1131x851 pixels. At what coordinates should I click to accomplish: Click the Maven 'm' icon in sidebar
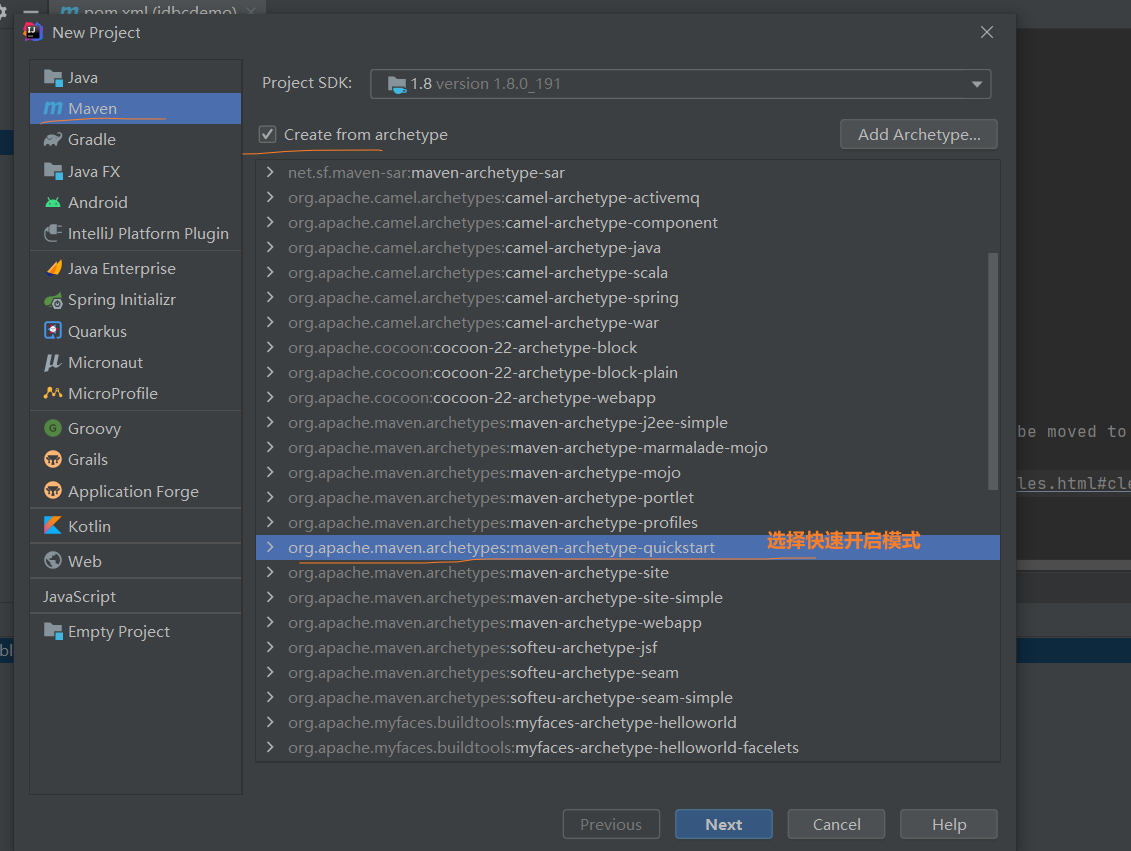tap(53, 108)
